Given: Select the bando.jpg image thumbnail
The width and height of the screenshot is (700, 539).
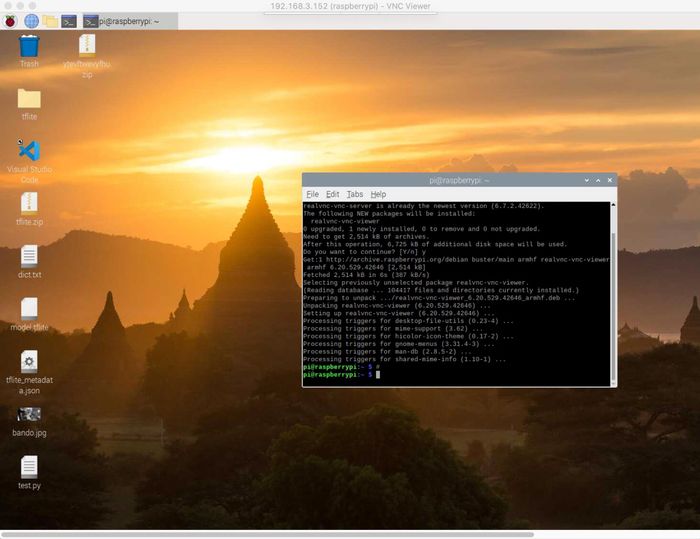Looking at the screenshot, I should click(29, 414).
